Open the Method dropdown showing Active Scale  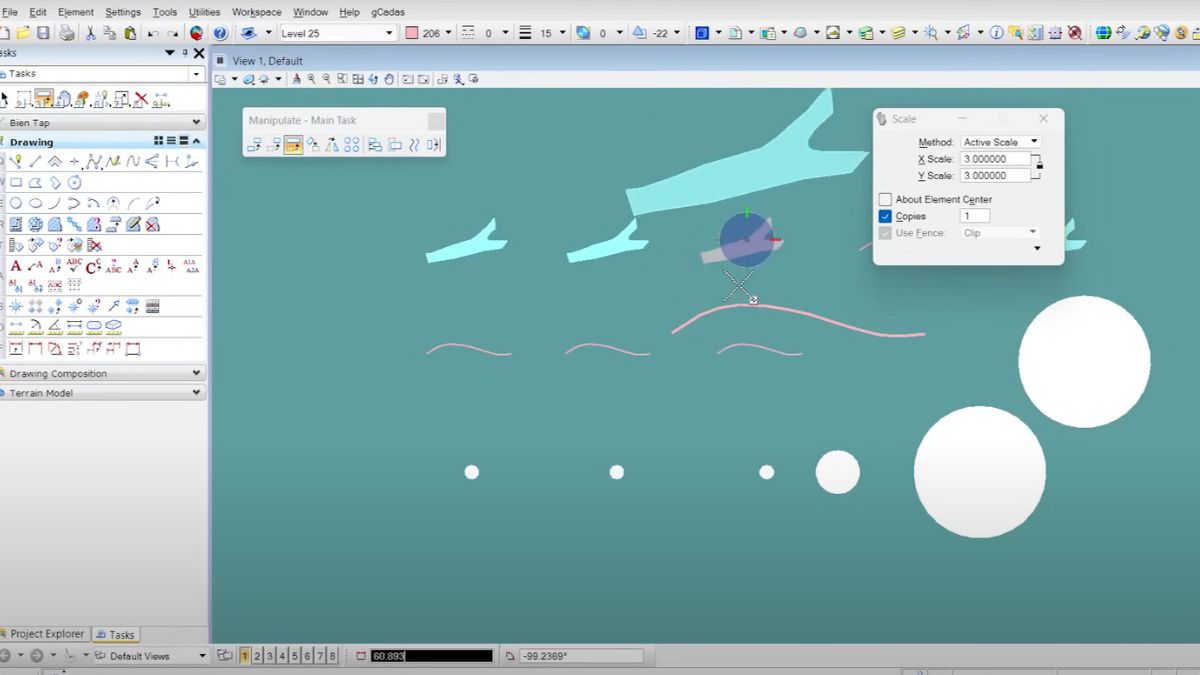pyautogui.click(x=1000, y=142)
